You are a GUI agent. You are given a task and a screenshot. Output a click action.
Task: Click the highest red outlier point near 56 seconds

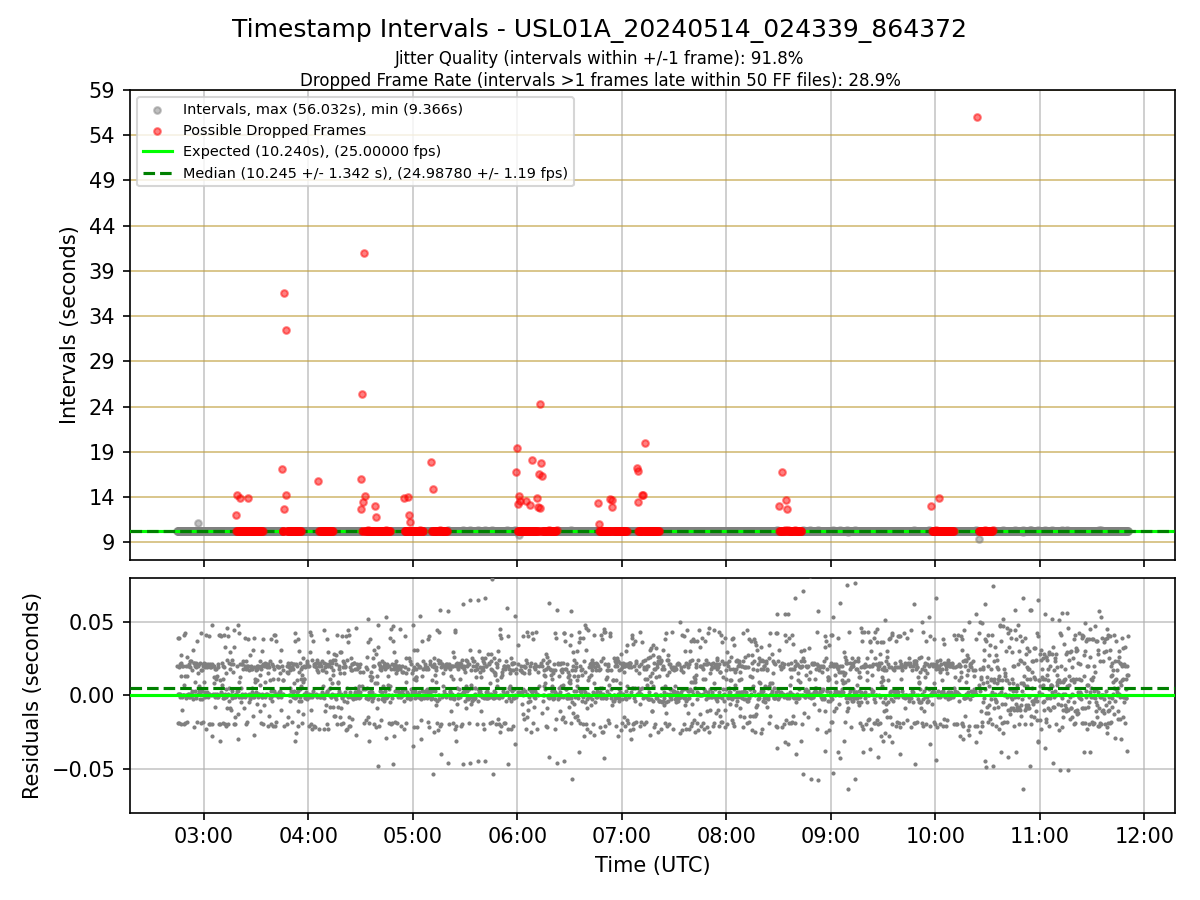coord(977,117)
